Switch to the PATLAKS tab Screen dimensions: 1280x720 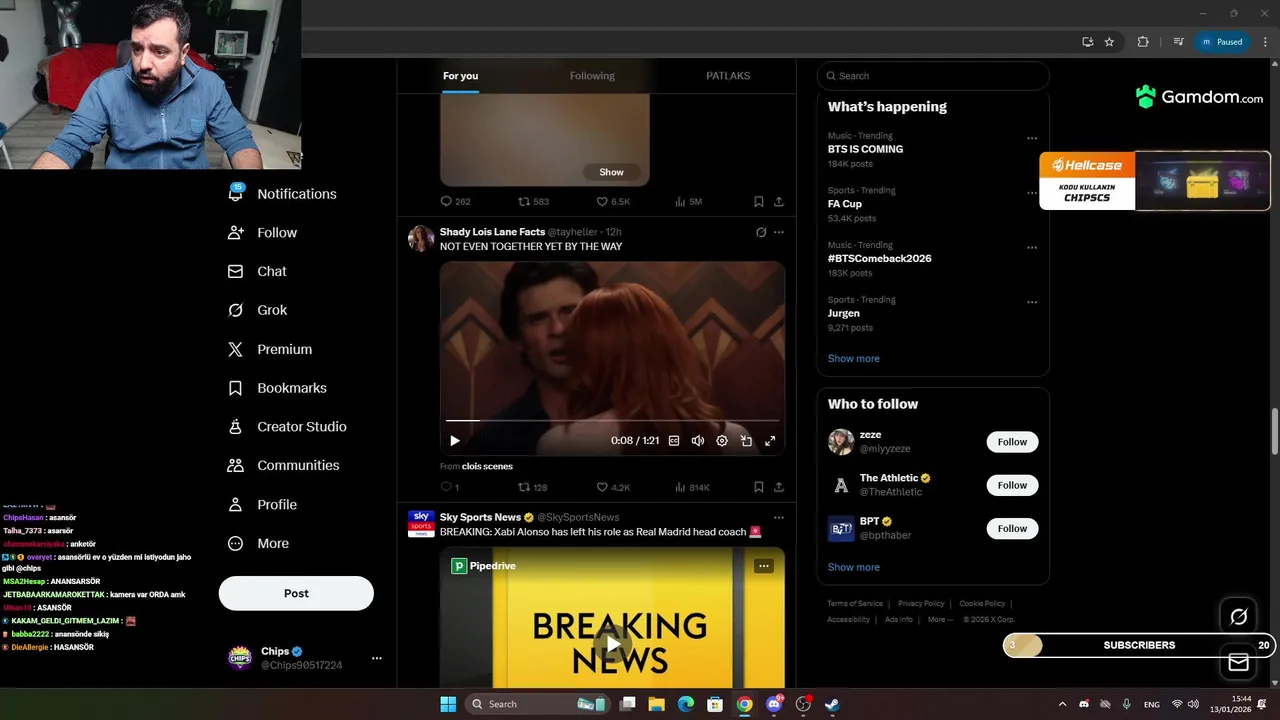(x=728, y=76)
